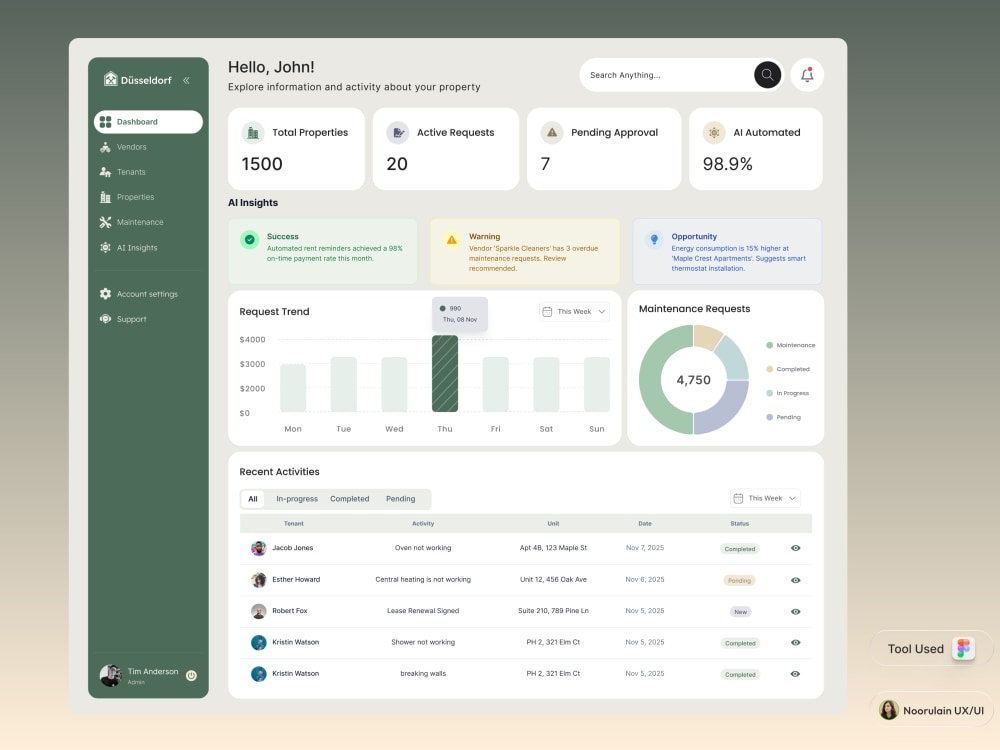The image size is (1000, 750).
Task: Click Completed status badge for Jacob Jones
Action: coord(740,548)
